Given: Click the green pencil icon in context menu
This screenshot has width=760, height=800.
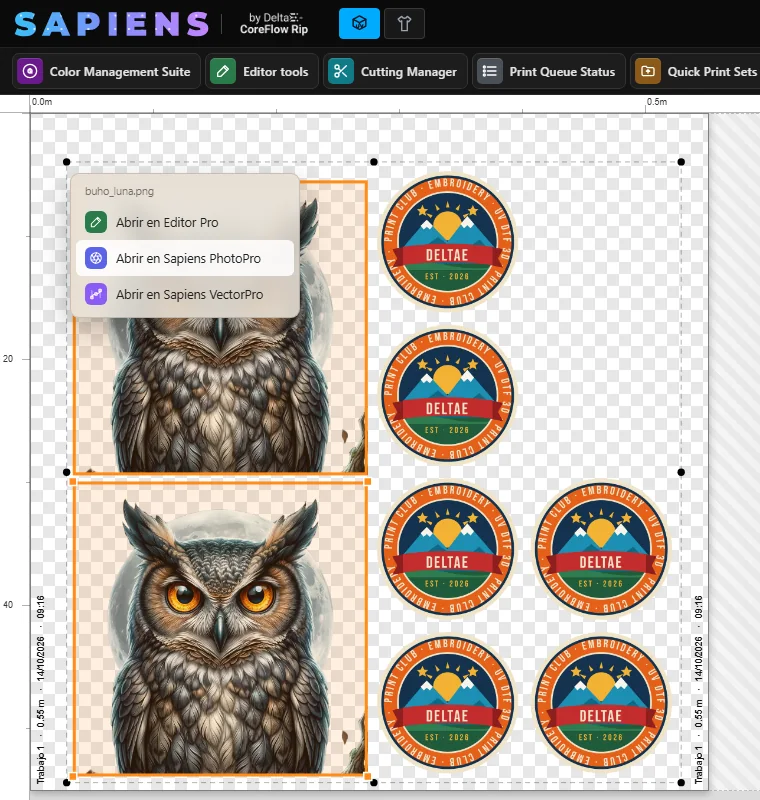Looking at the screenshot, I should [96, 222].
